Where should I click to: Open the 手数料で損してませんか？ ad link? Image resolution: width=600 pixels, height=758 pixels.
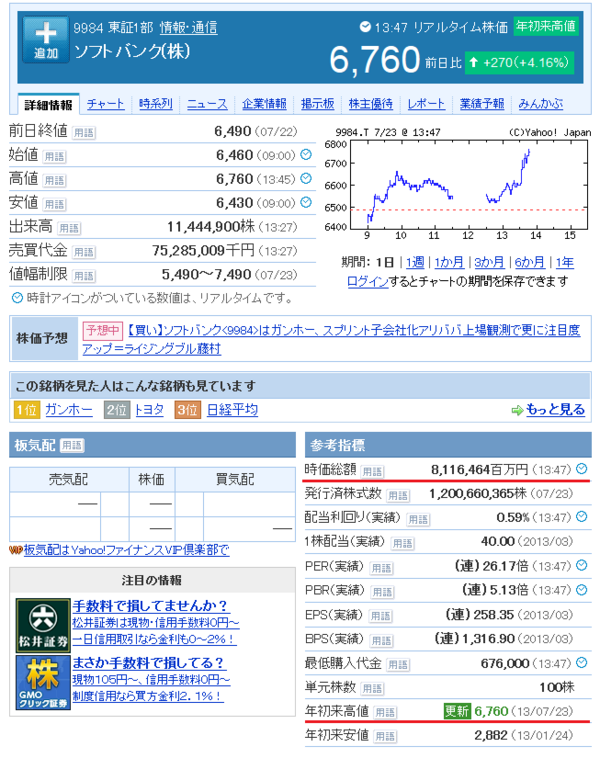[x=150, y=606]
